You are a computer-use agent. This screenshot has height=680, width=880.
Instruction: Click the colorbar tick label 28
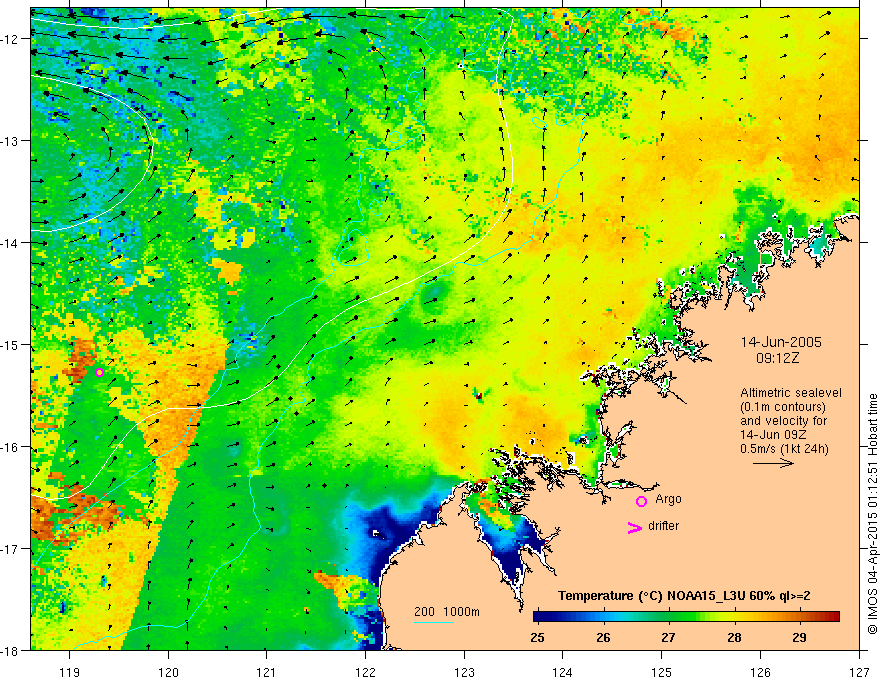(734, 637)
